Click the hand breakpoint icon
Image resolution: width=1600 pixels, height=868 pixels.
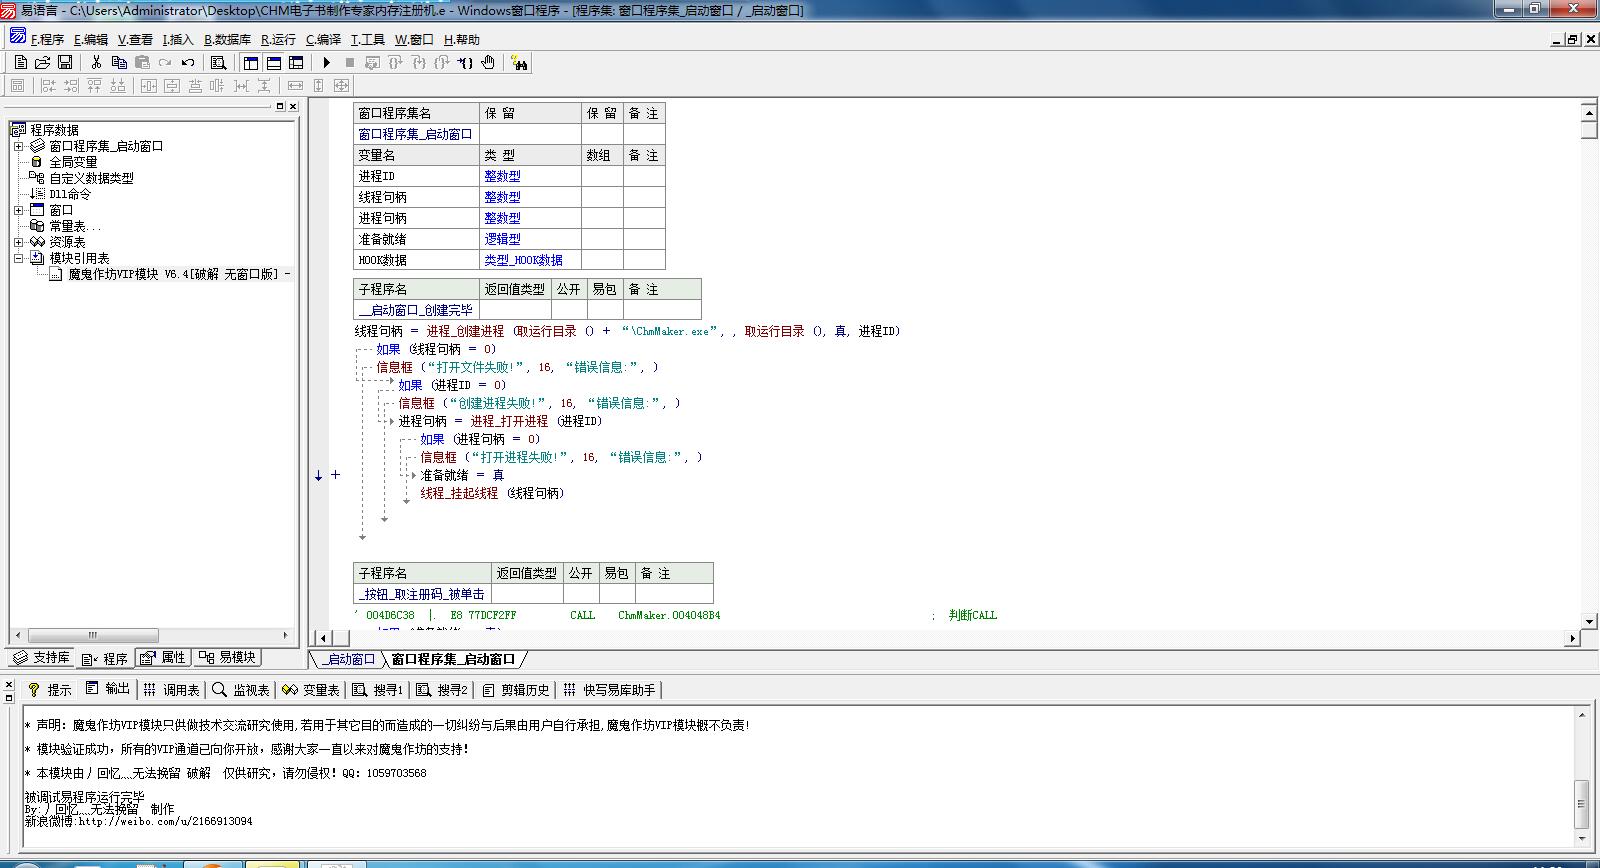pyautogui.click(x=488, y=62)
